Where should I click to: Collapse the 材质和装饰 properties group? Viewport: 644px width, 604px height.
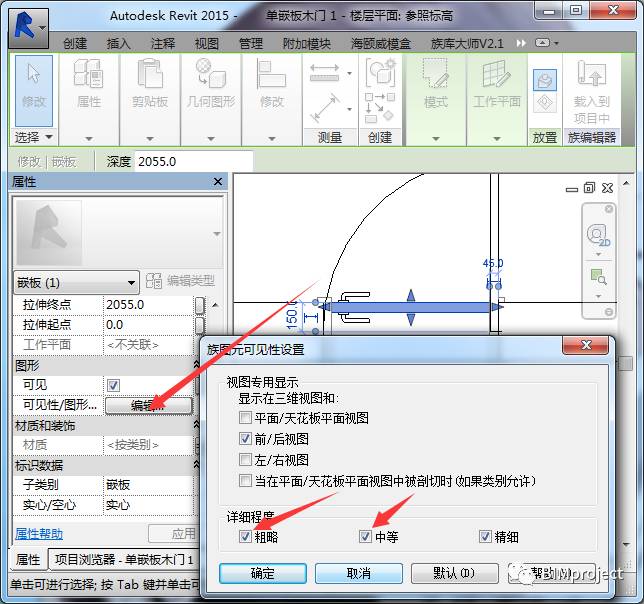[196, 425]
